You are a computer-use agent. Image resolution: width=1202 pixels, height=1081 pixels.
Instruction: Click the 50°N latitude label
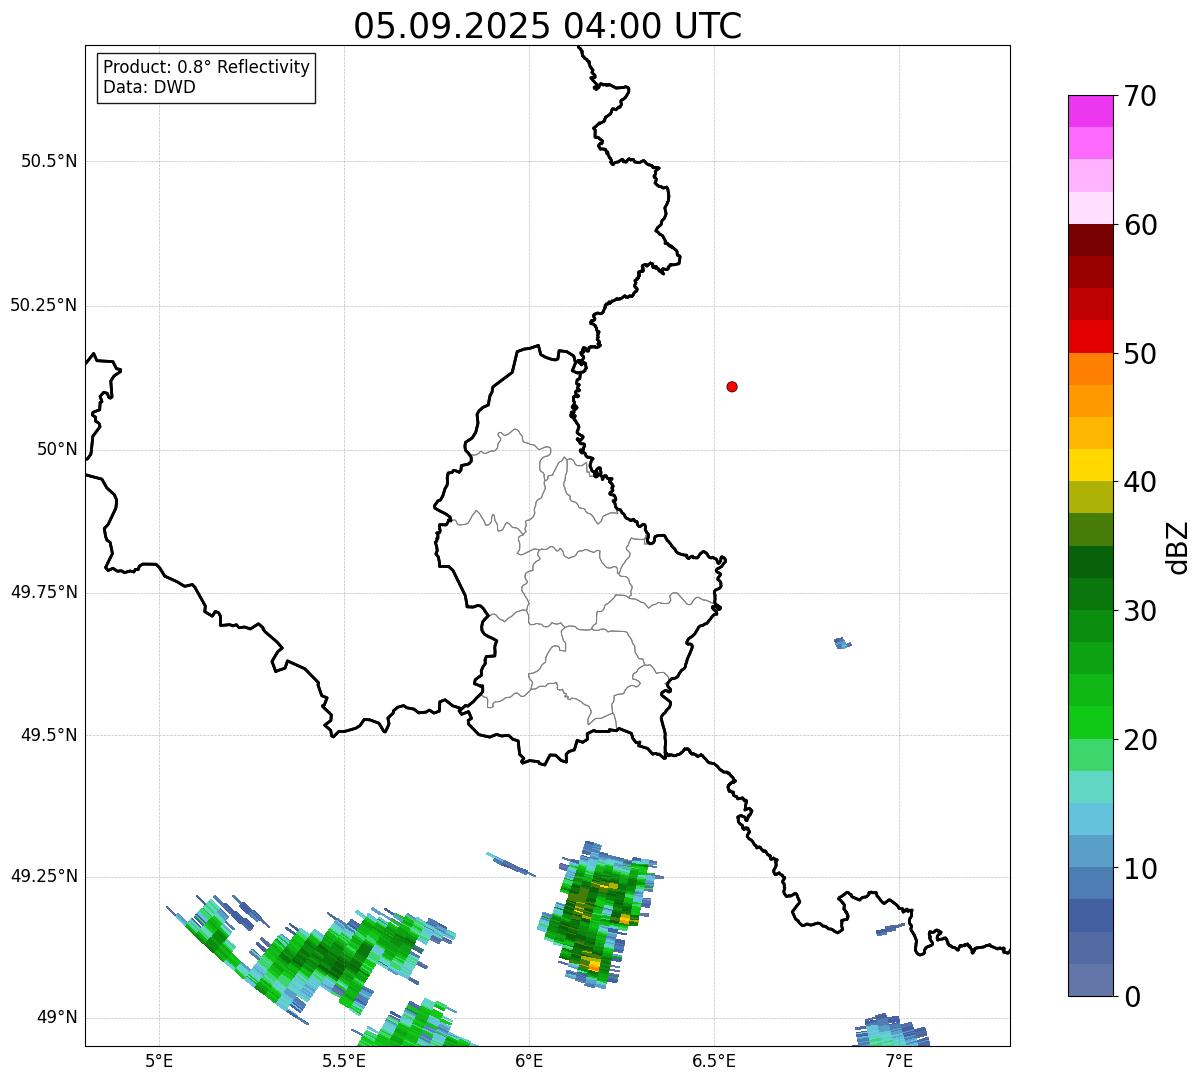coord(57,449)
